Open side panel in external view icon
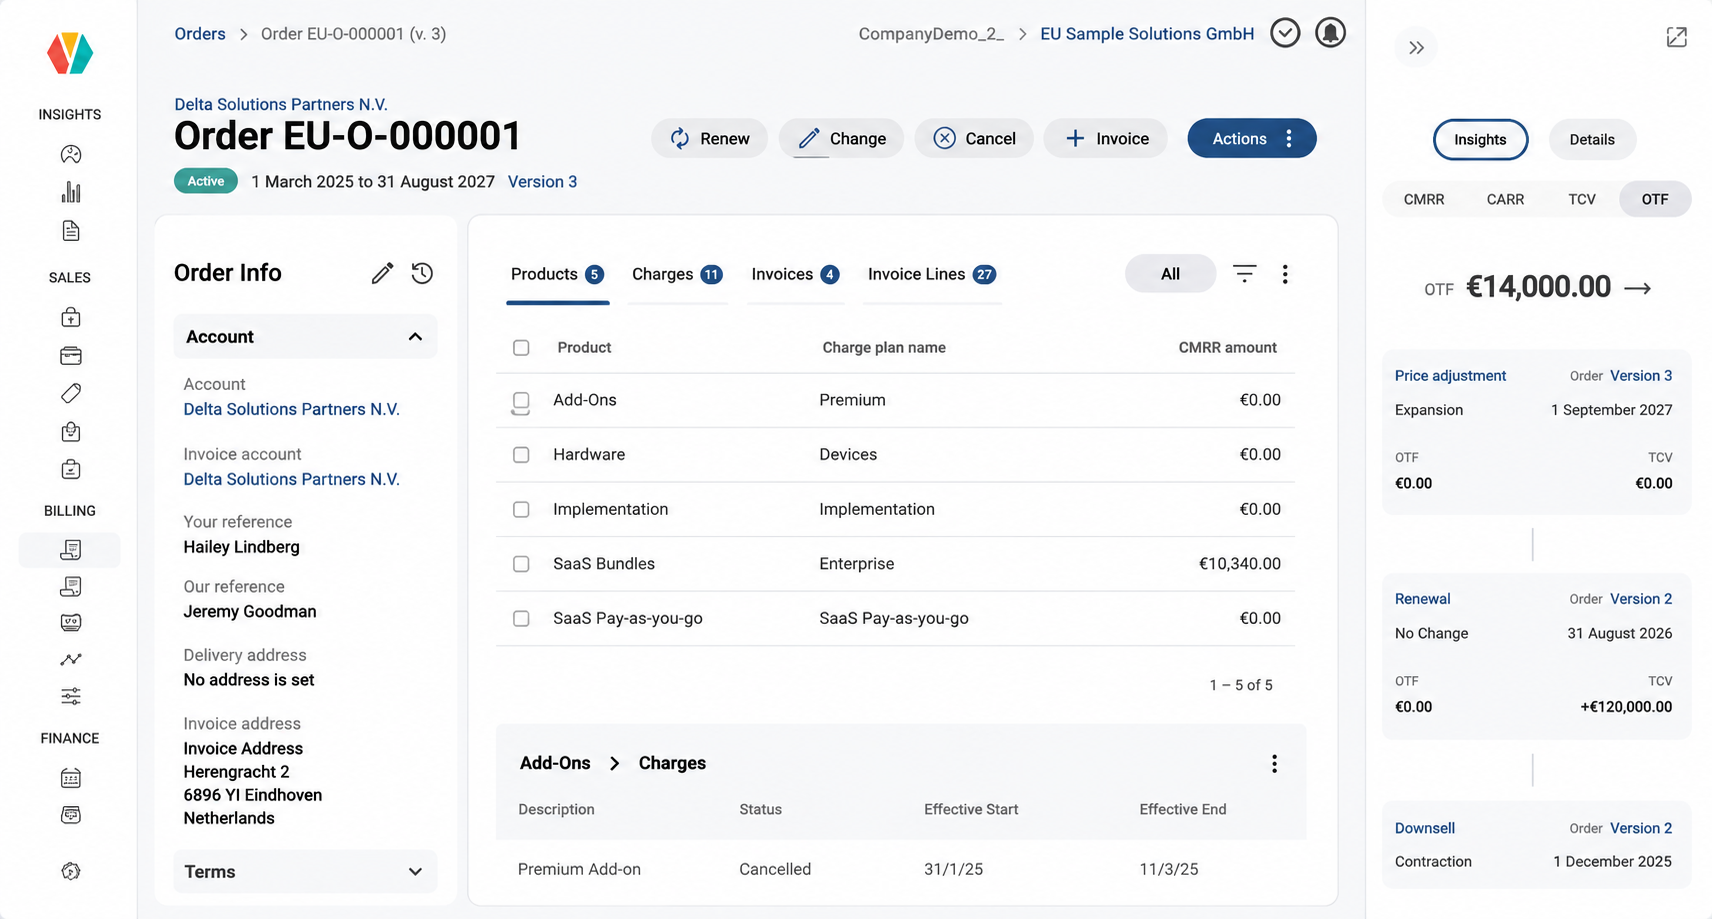1712x919 pixels. click(1677, 37)
